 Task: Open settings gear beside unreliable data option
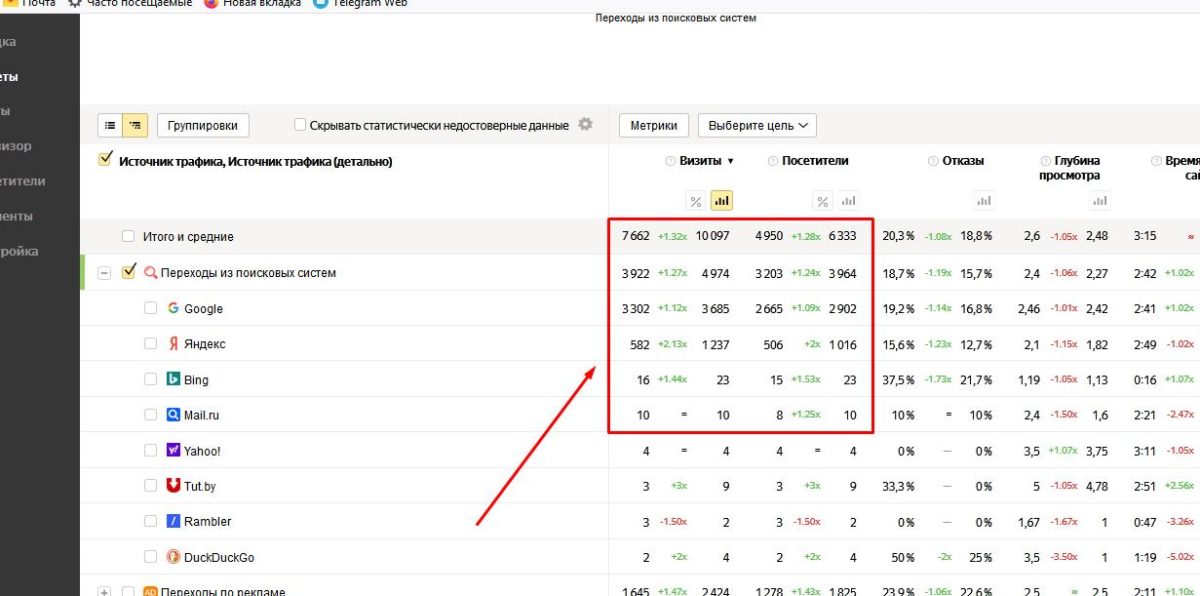click(x=586, y=125)
